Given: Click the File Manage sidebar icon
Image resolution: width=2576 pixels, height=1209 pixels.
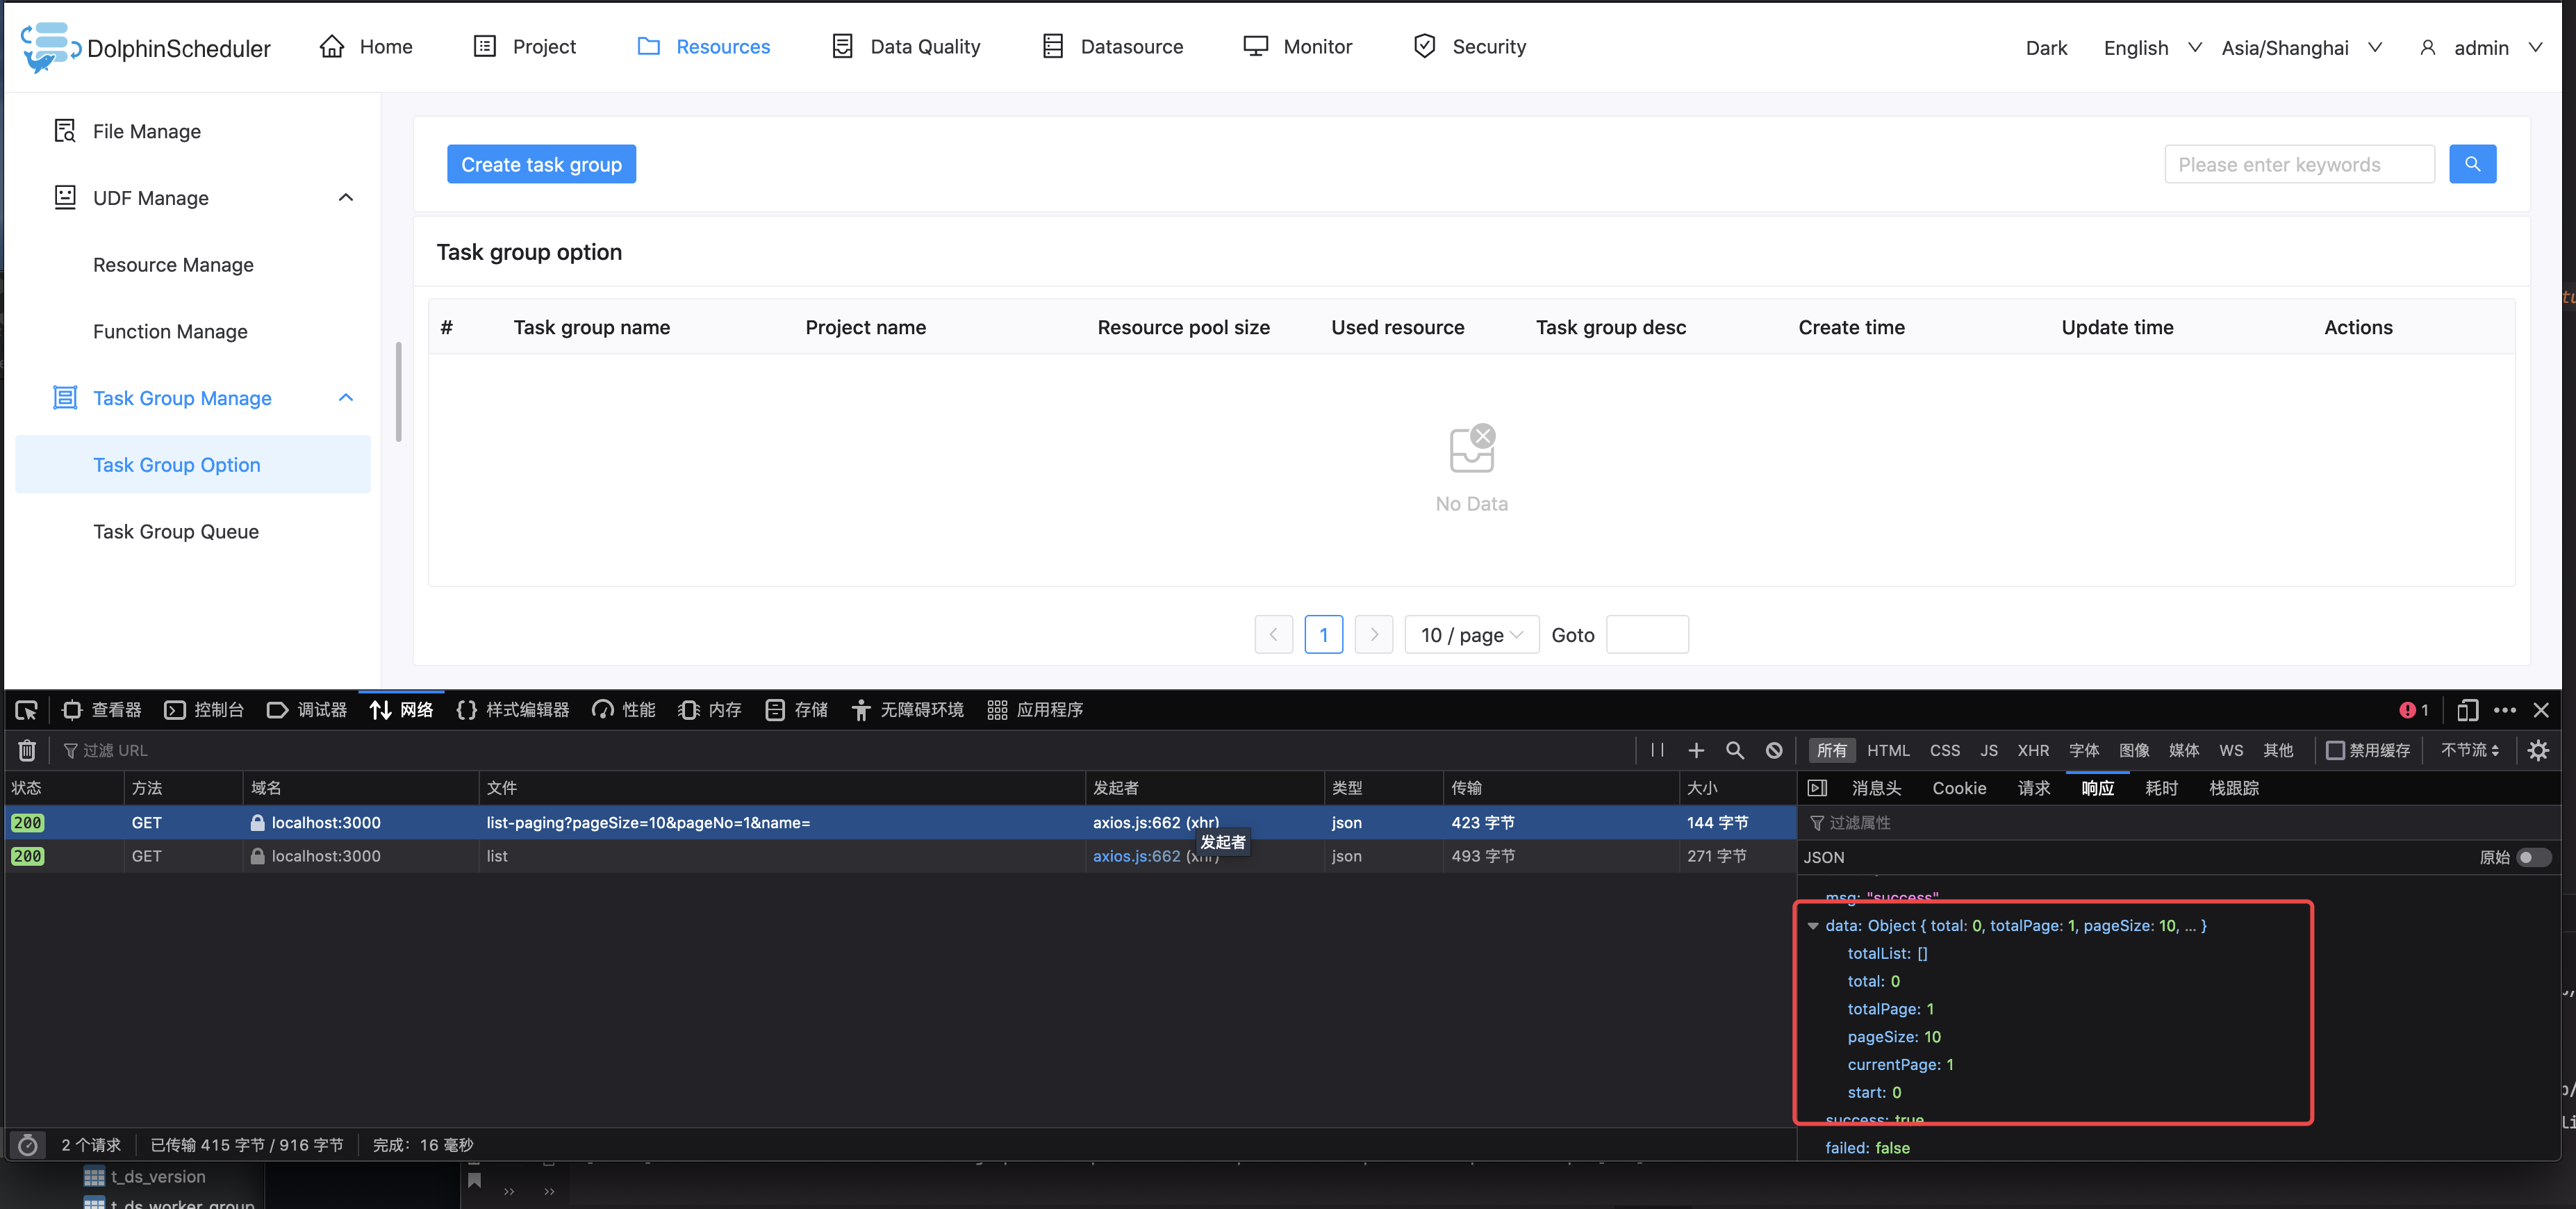Looking at the screenshot, I should pos(65,131).
